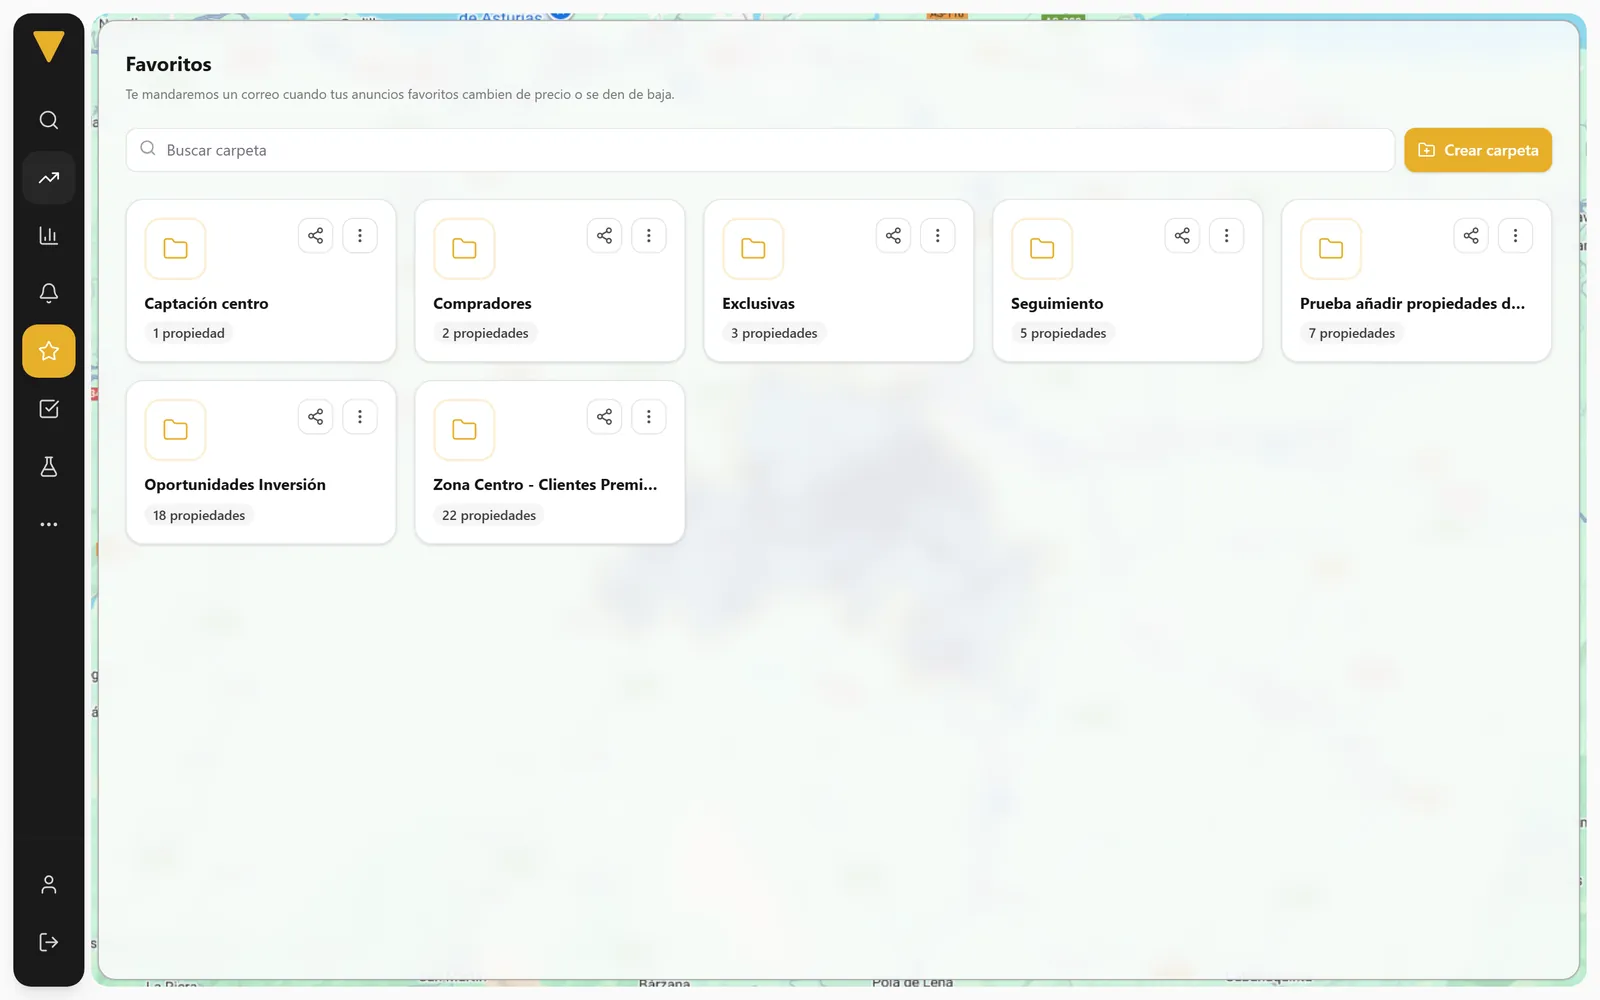Share the Captación centro folder
This screenshot has height=1000, width=1600.
(315, 236)
